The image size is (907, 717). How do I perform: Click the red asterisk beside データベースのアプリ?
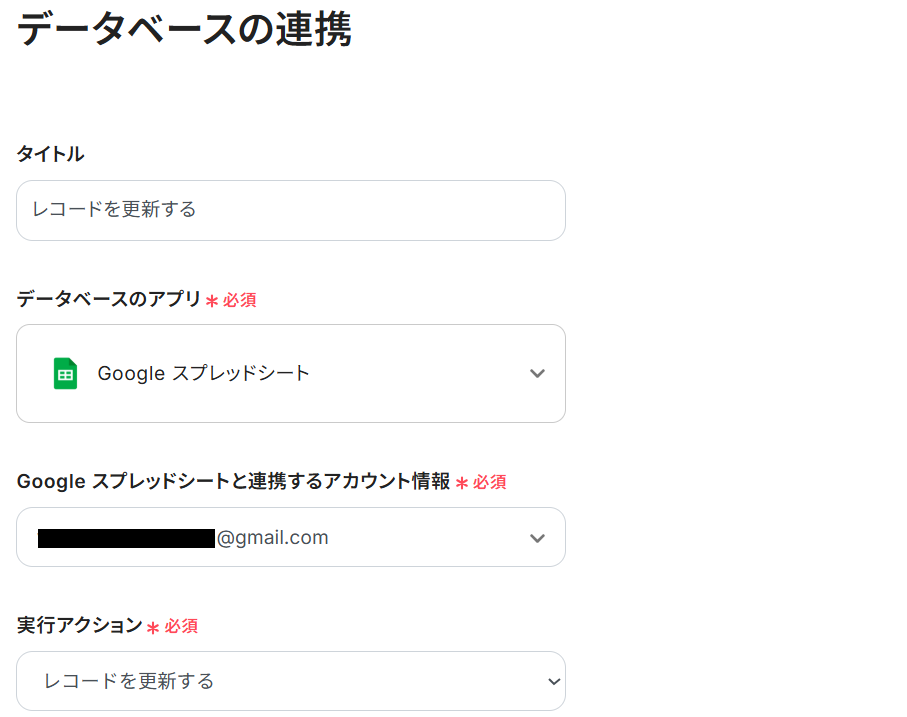[x=212, y=300]
